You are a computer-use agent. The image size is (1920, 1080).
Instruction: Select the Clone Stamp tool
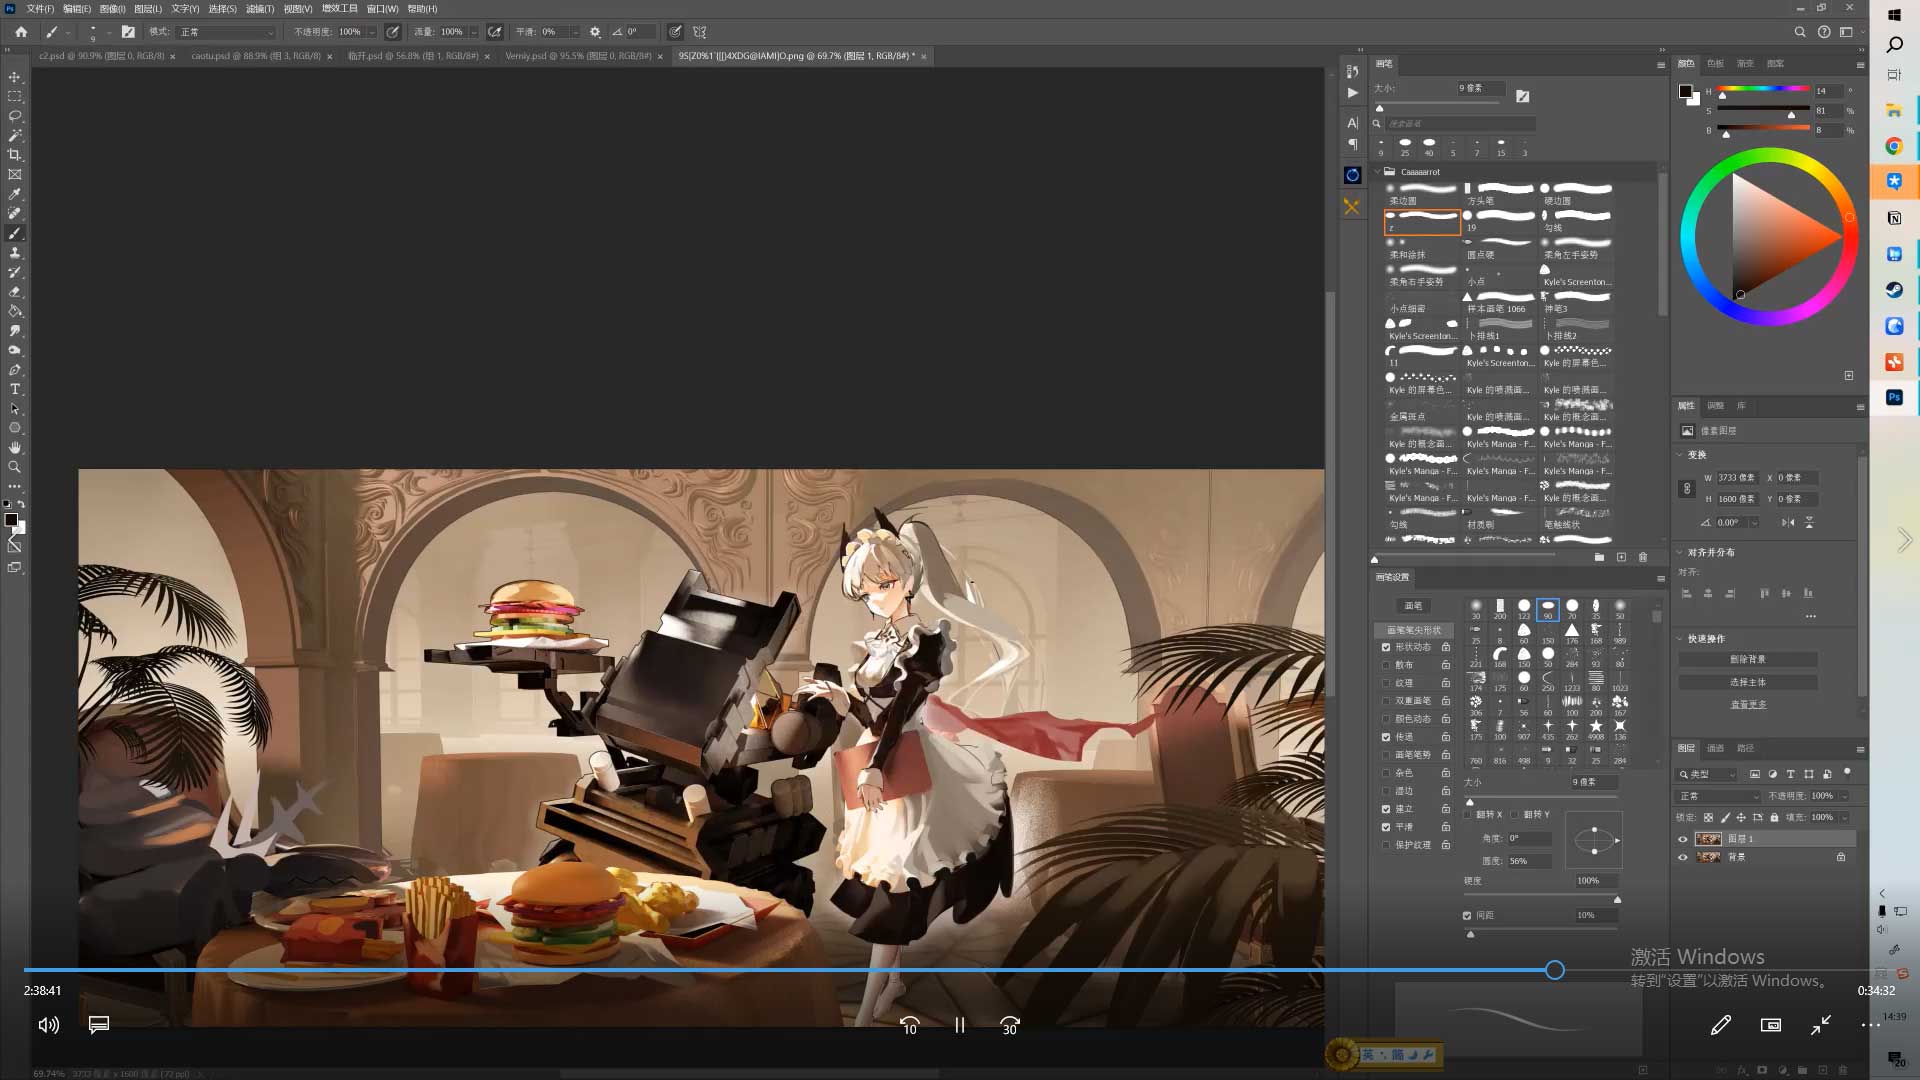pos(14,253)
